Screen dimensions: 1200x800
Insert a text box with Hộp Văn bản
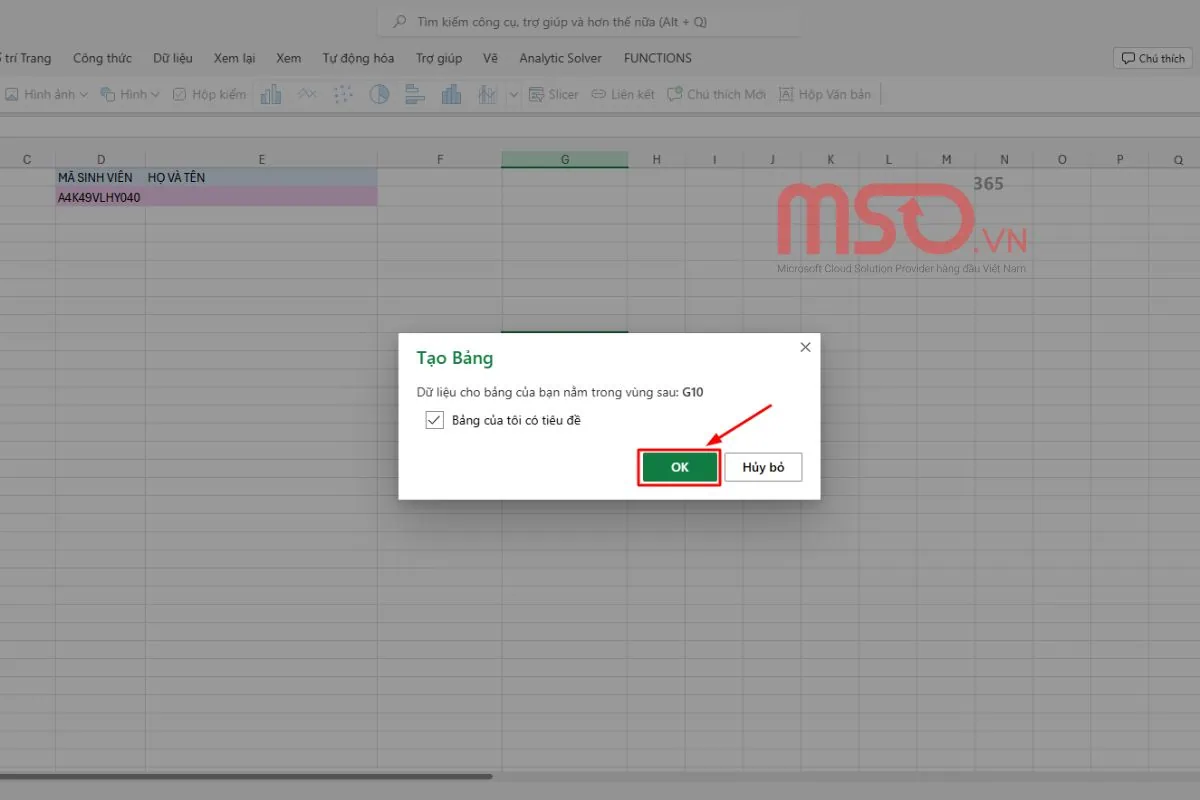[825, 94]
